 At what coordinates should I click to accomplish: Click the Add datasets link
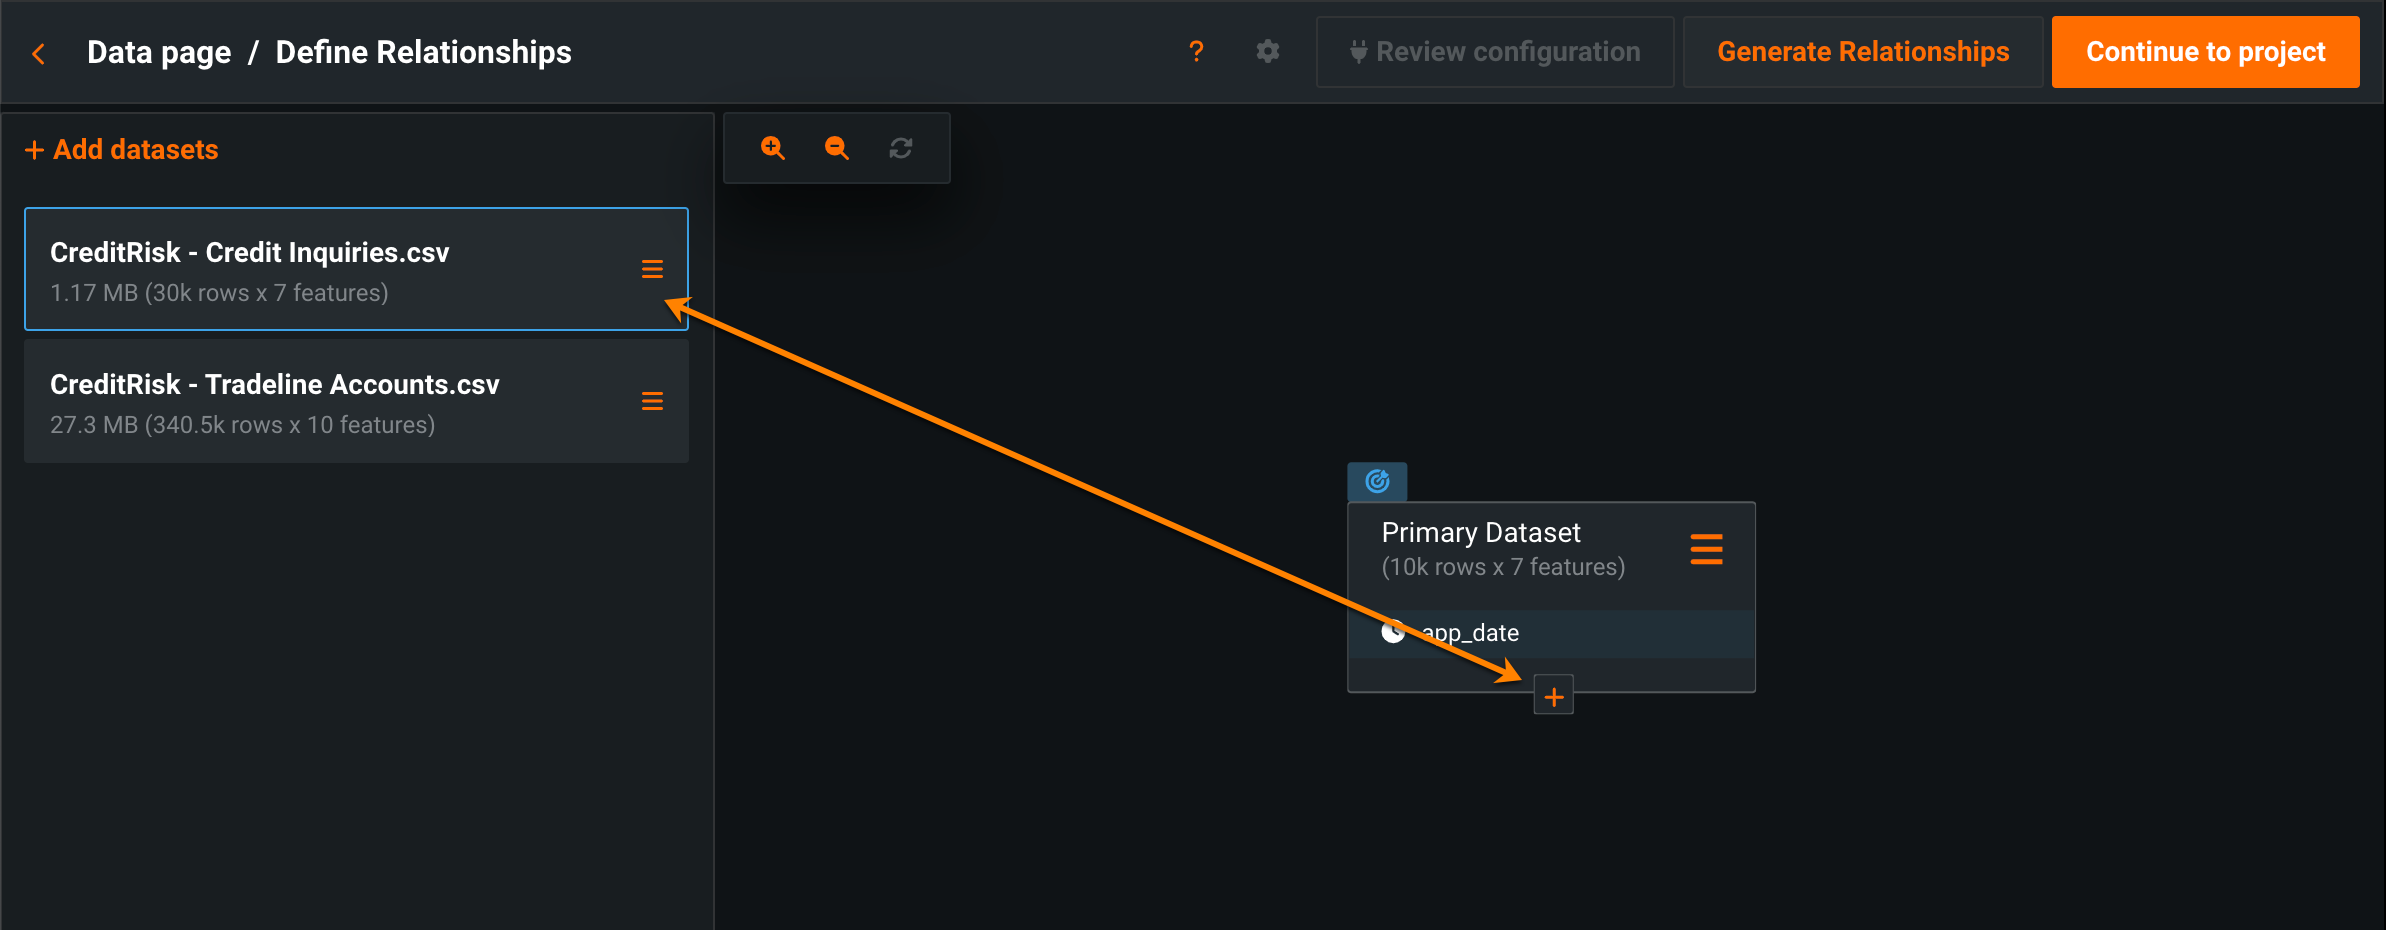pos(122,150)
